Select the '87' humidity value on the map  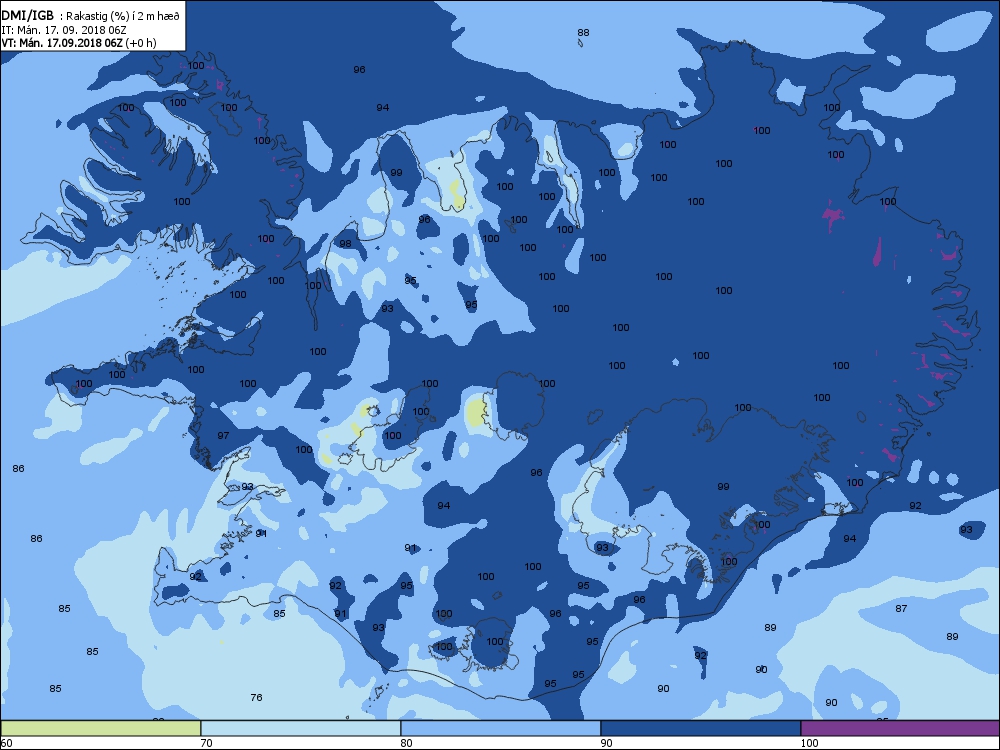901,608
